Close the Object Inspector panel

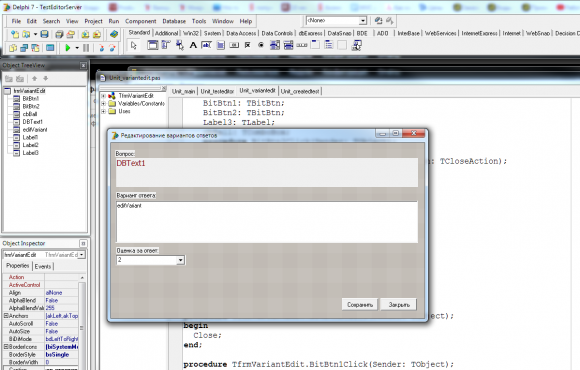tap(83, 243)
